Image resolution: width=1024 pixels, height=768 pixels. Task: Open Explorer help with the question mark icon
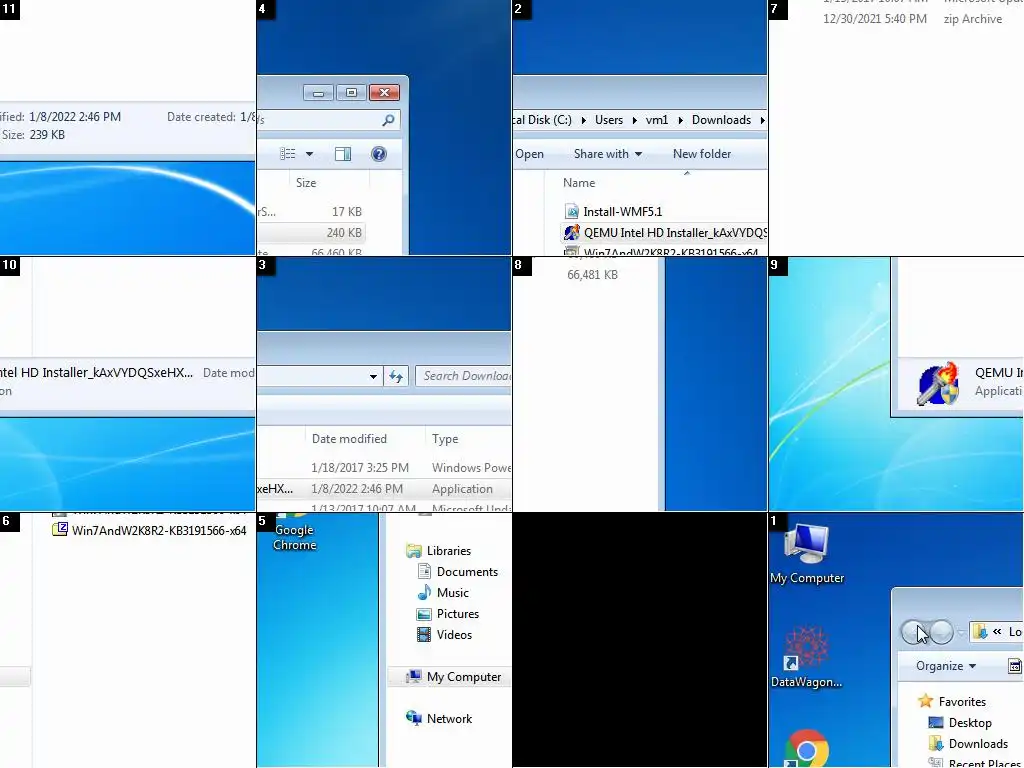point(379,154)
